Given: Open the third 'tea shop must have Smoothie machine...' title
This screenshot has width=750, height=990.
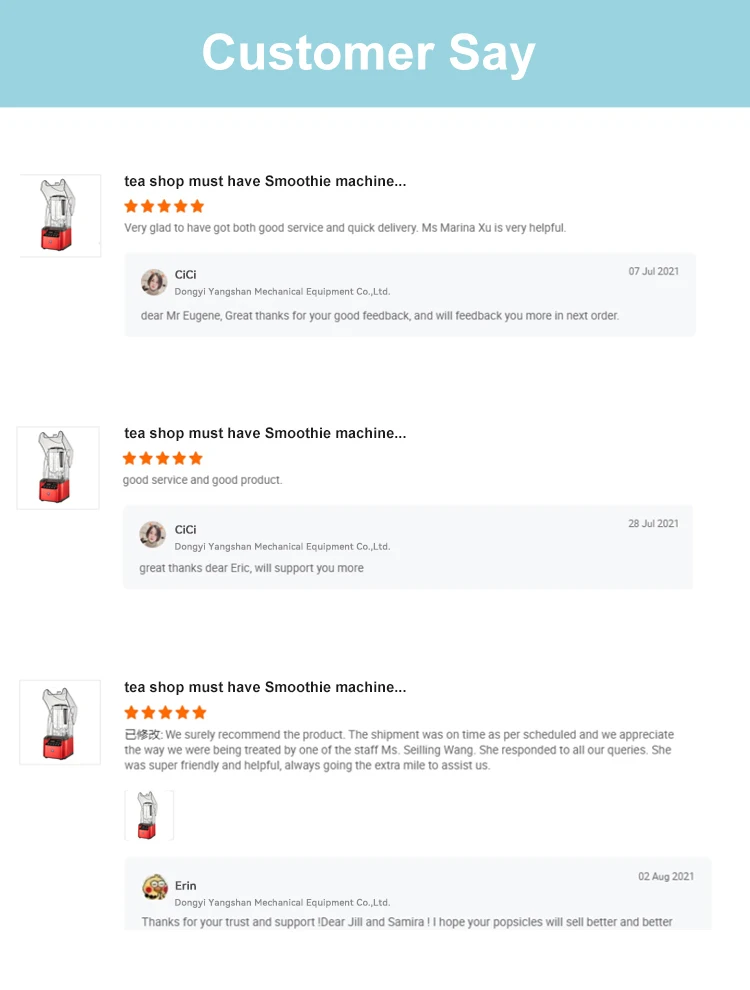Looking at the screenshot, I should tap(265, 687).
